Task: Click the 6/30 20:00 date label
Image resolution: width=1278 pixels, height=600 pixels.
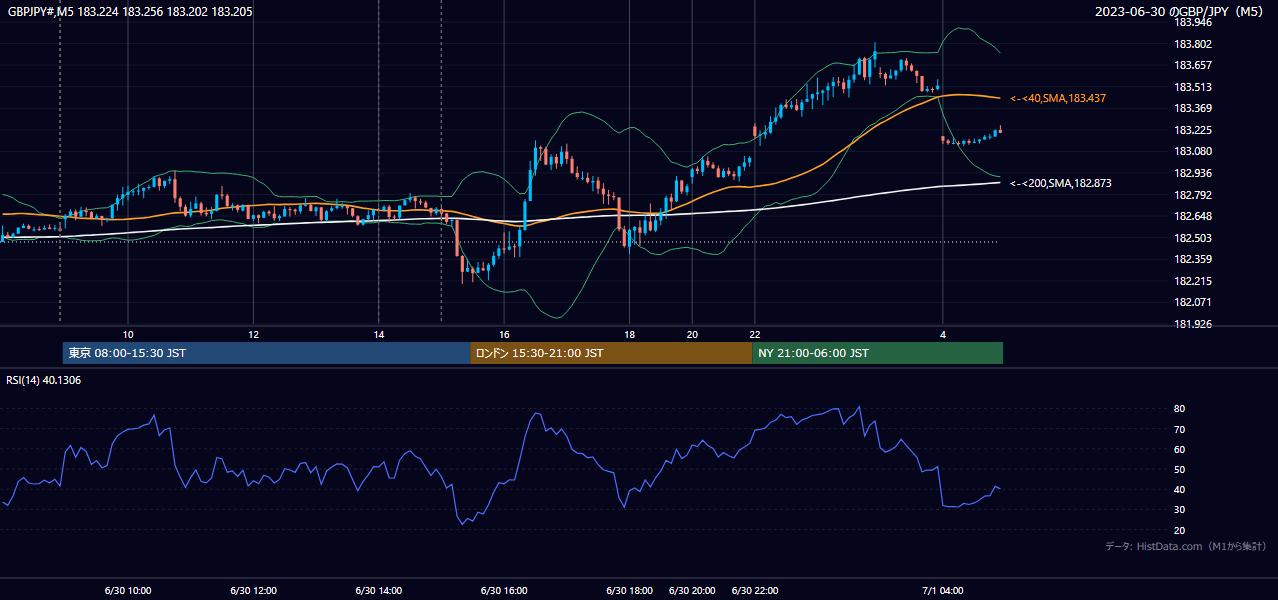Action: tap(692, 591)
